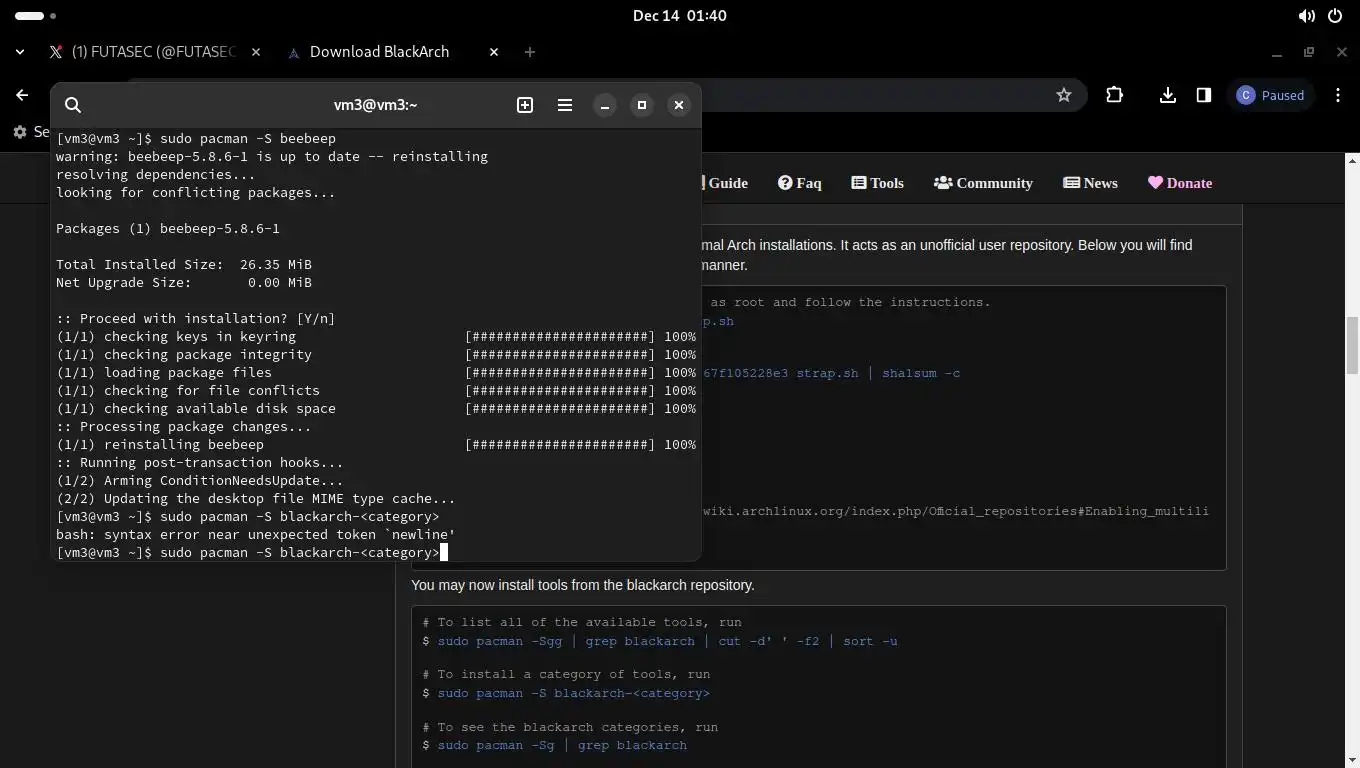Click the Activities workspace indicator
This screenshot has height=768, width=1360.
[36, 16]
